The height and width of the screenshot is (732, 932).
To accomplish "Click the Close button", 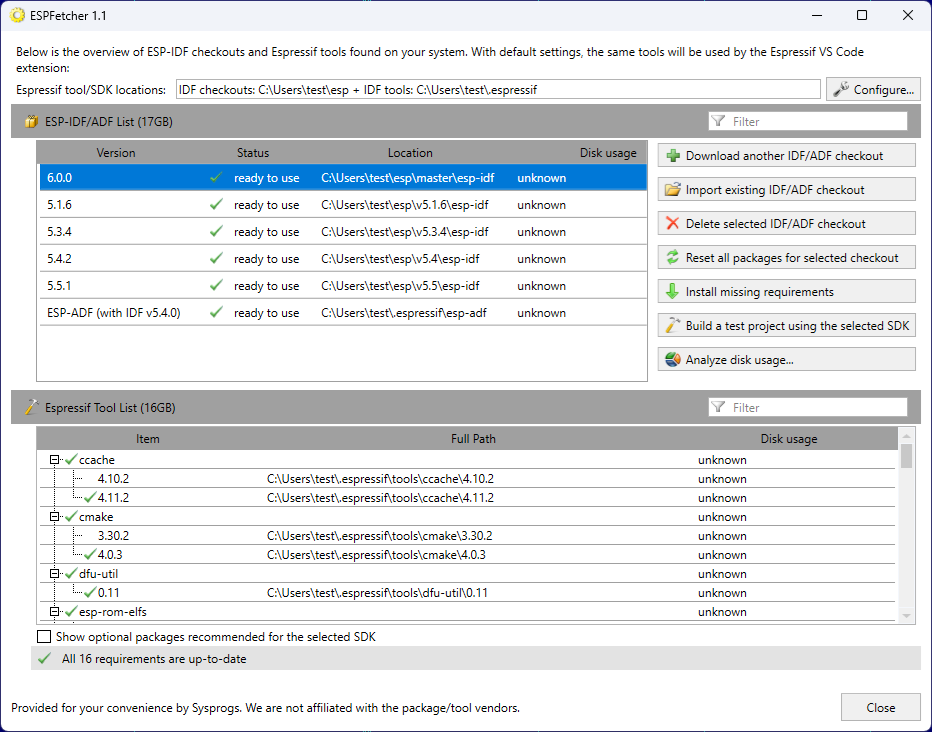I will pyautogui.click(x=880, y=707).
